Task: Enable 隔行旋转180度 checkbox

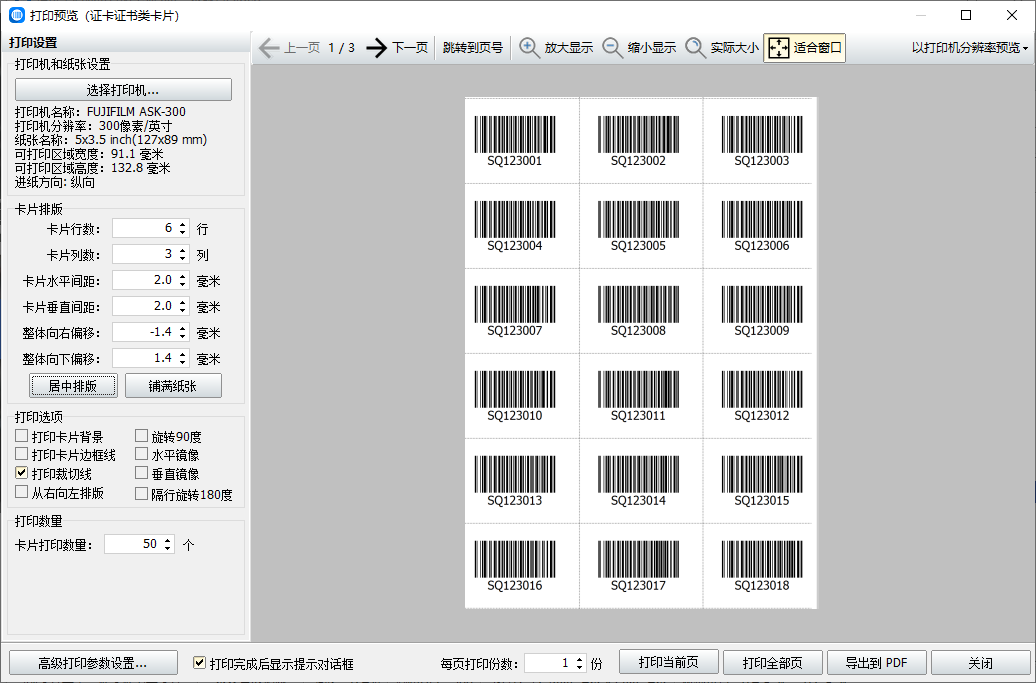Action: click(141, 493)
